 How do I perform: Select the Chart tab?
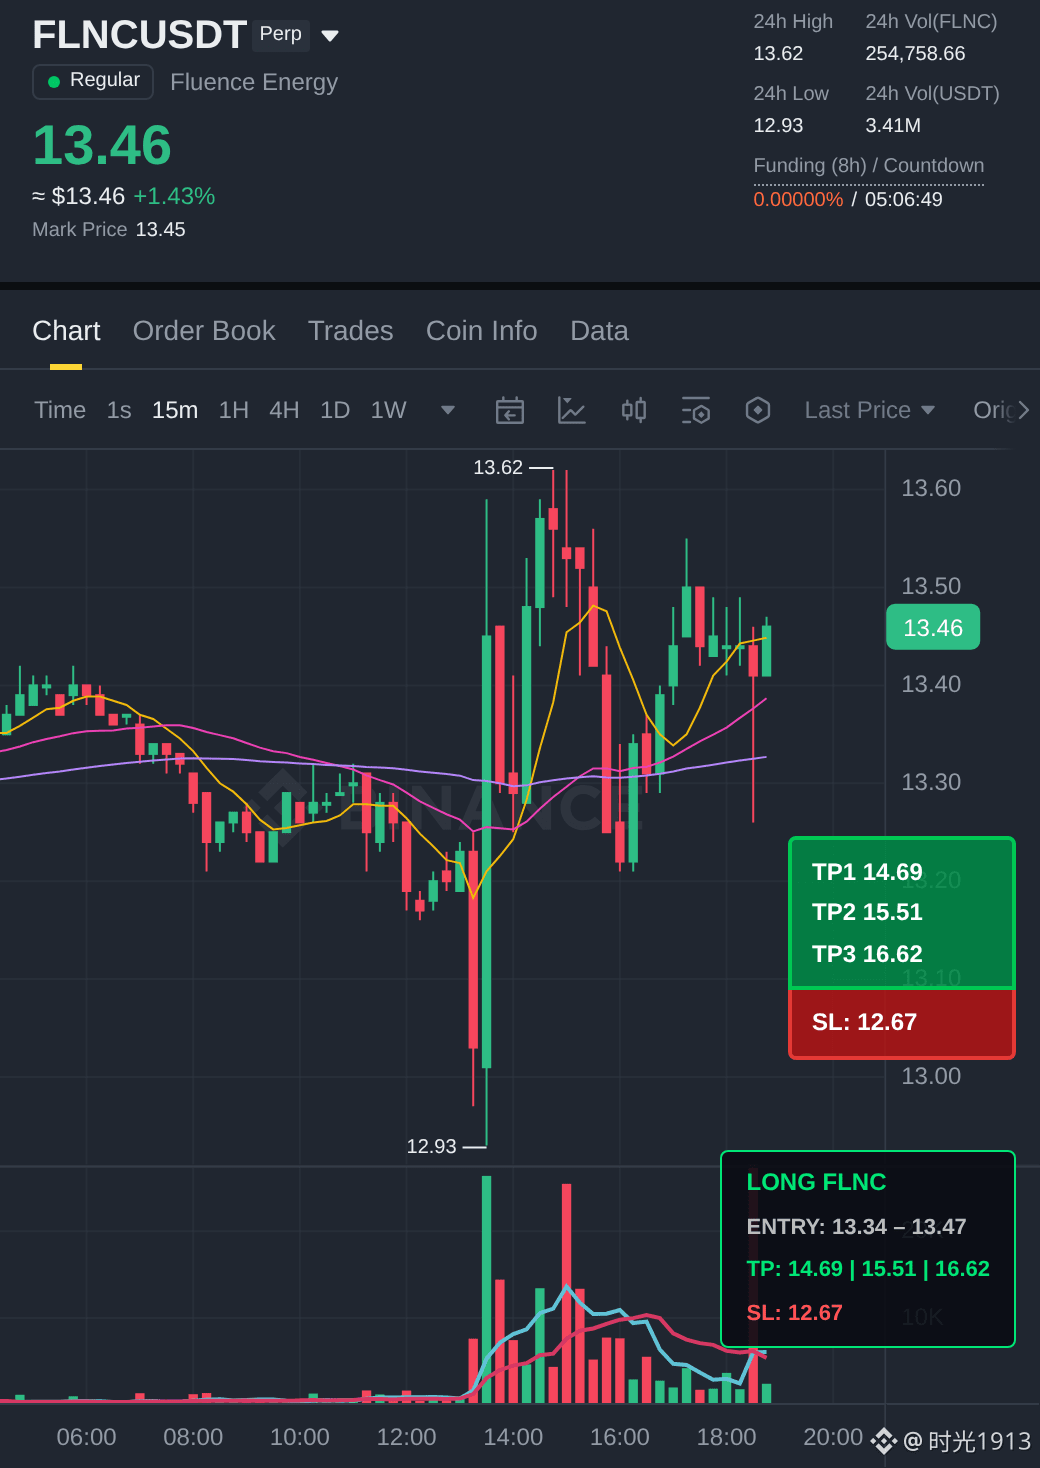(x=66, y=331)
